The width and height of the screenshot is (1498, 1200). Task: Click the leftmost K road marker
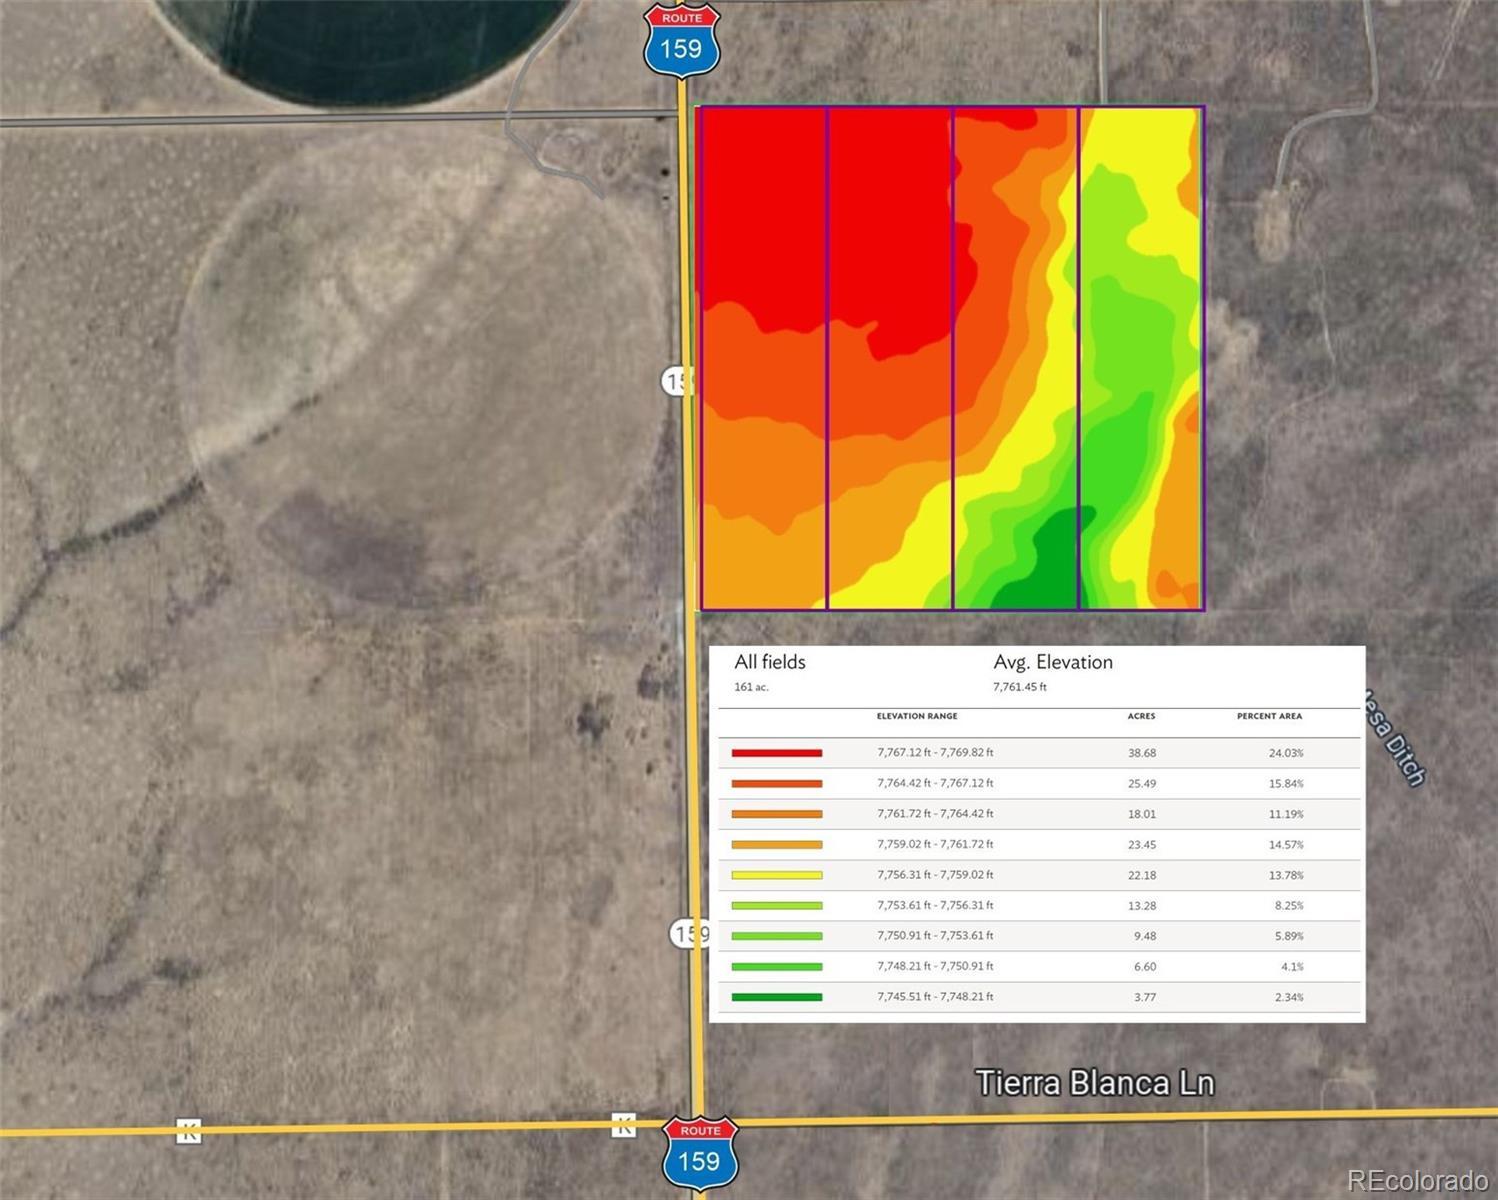coord(188,1131)
